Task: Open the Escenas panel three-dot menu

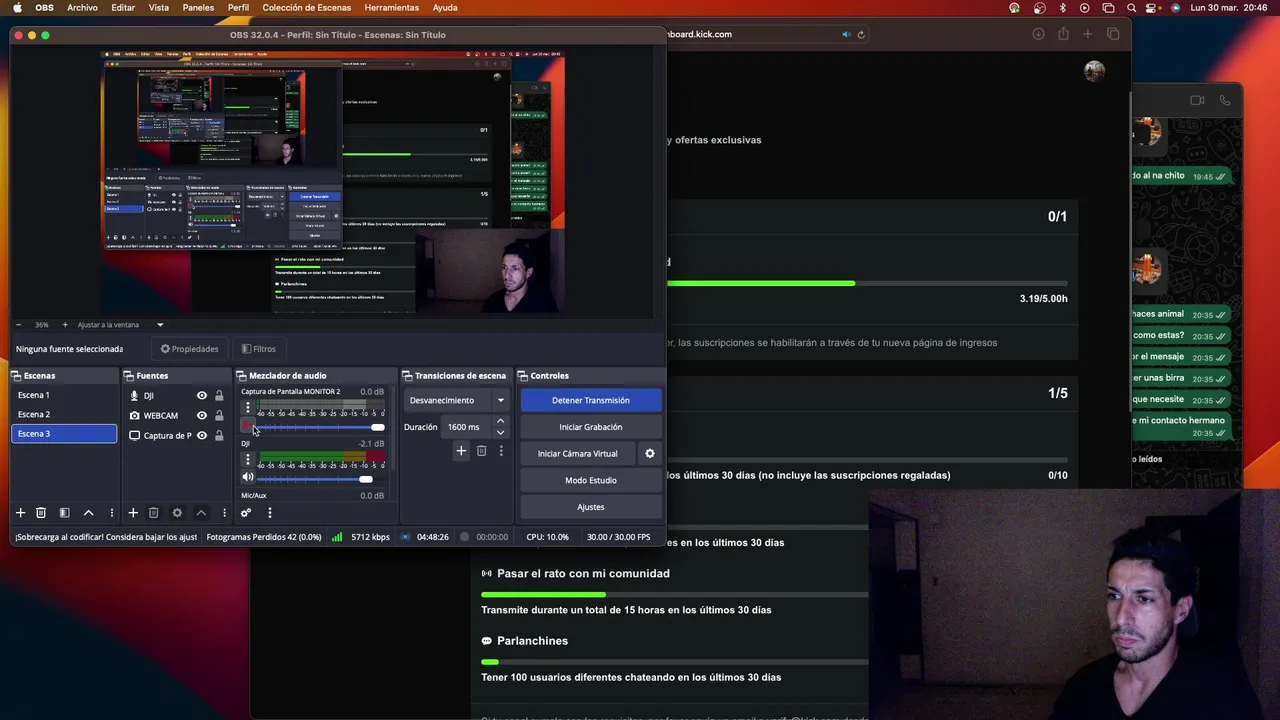Action: 111,513
